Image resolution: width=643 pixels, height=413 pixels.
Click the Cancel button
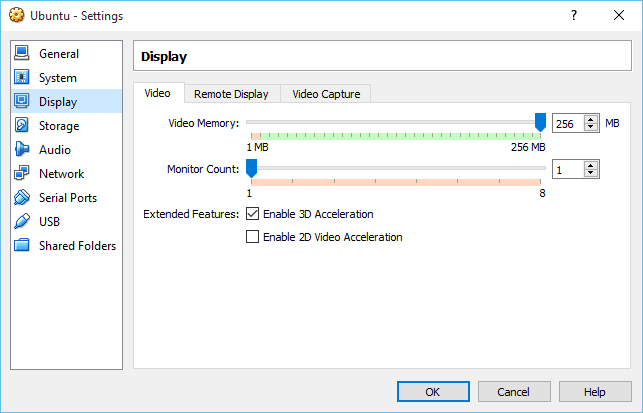pos(514,392)
